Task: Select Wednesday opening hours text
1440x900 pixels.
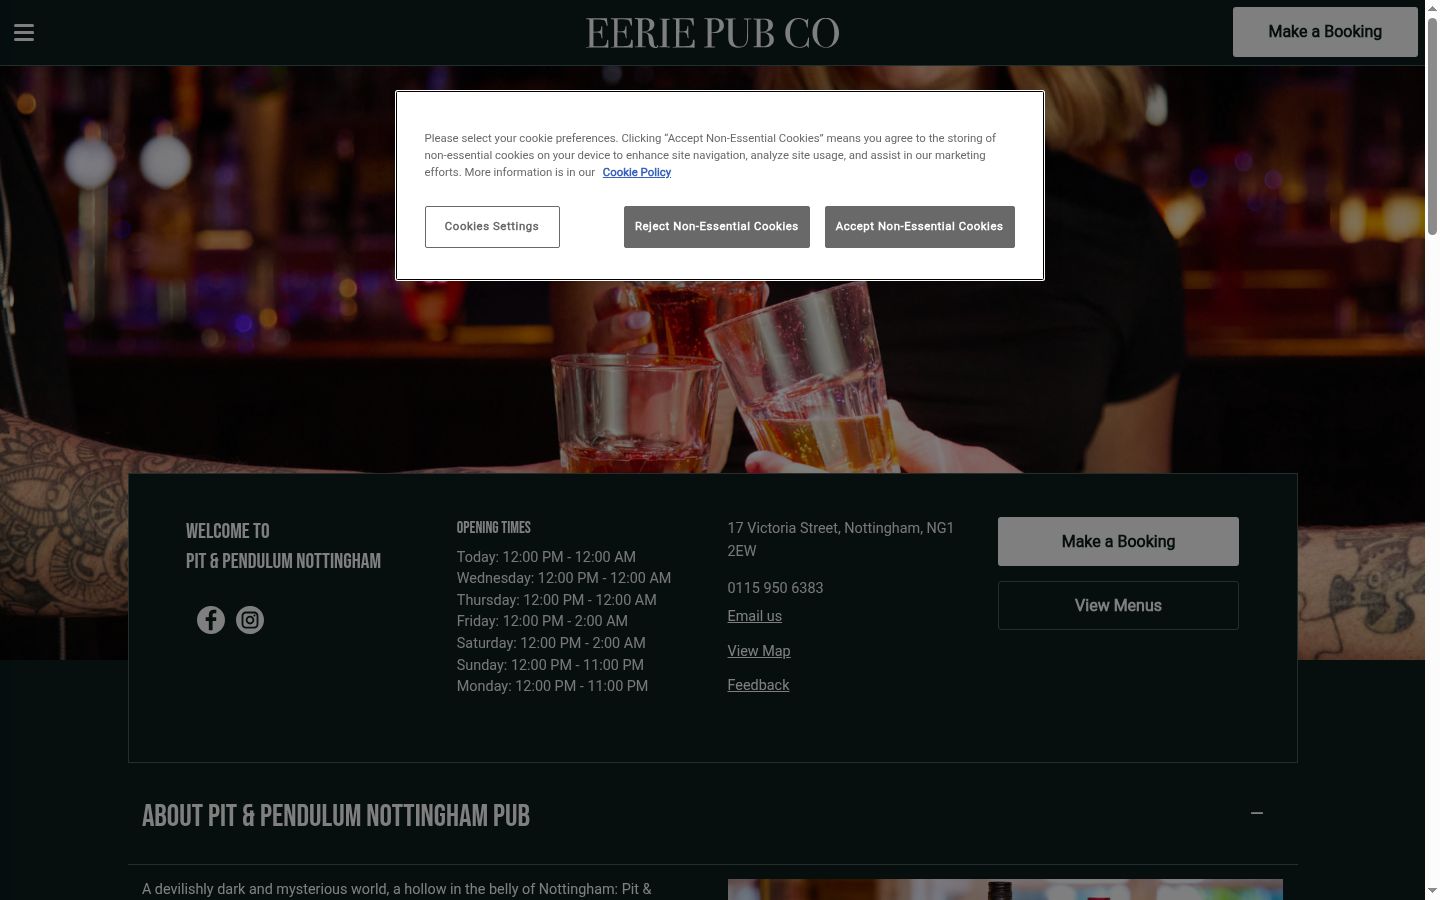Action: tap(564, 578)
